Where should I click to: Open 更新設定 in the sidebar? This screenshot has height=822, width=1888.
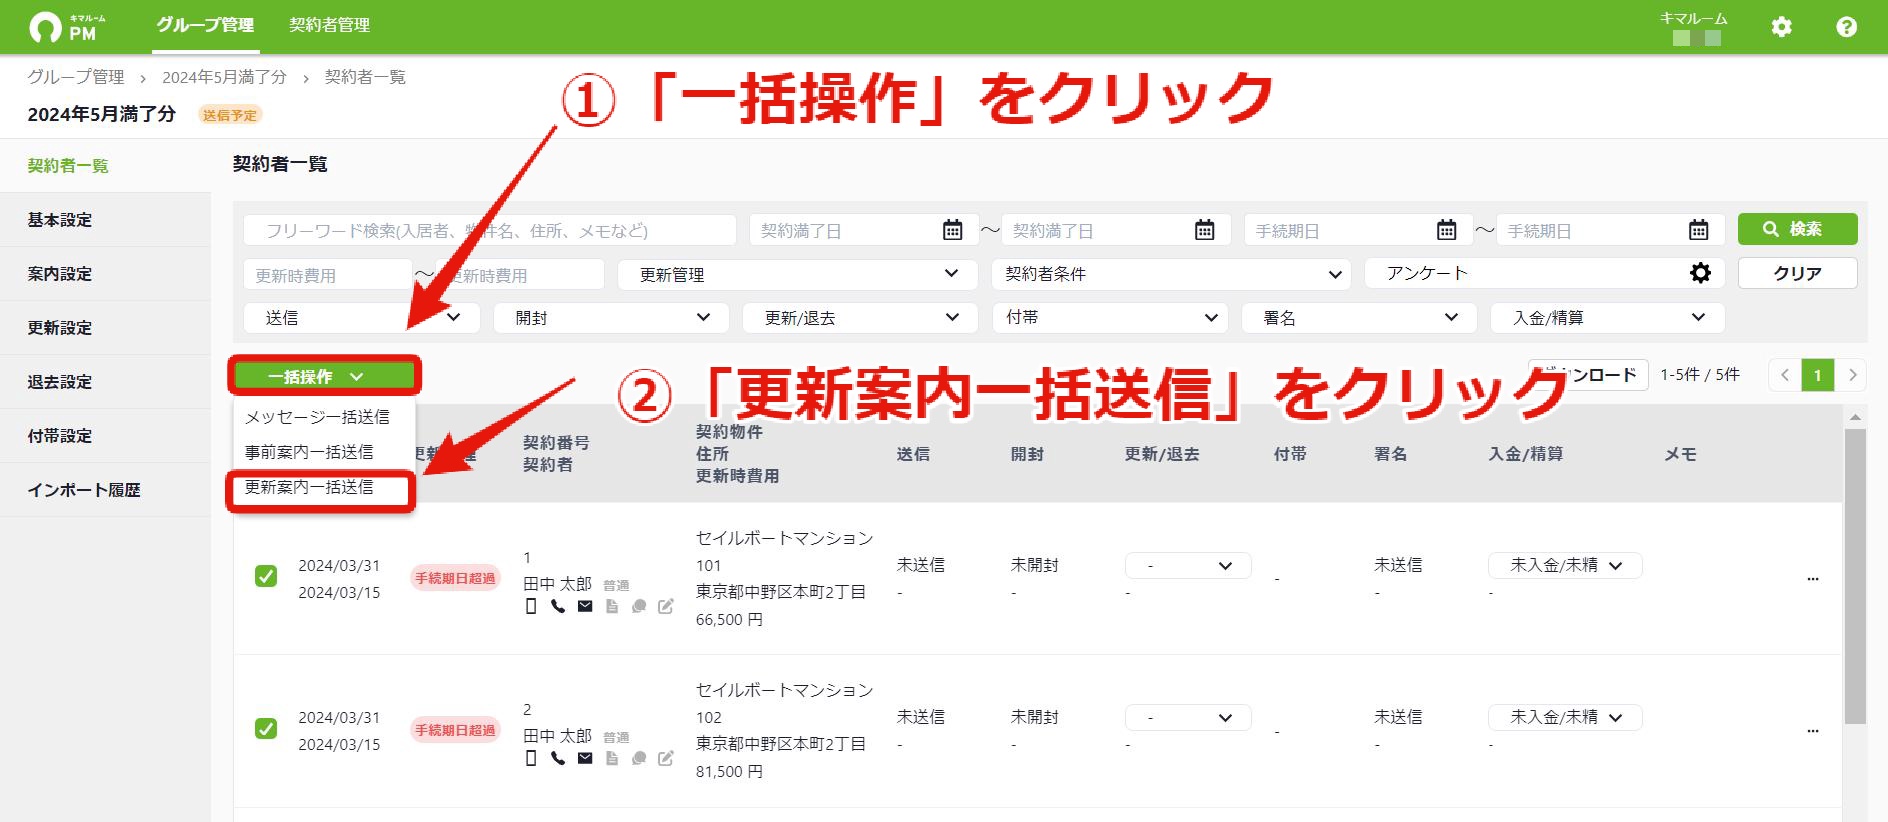(105, 328)
